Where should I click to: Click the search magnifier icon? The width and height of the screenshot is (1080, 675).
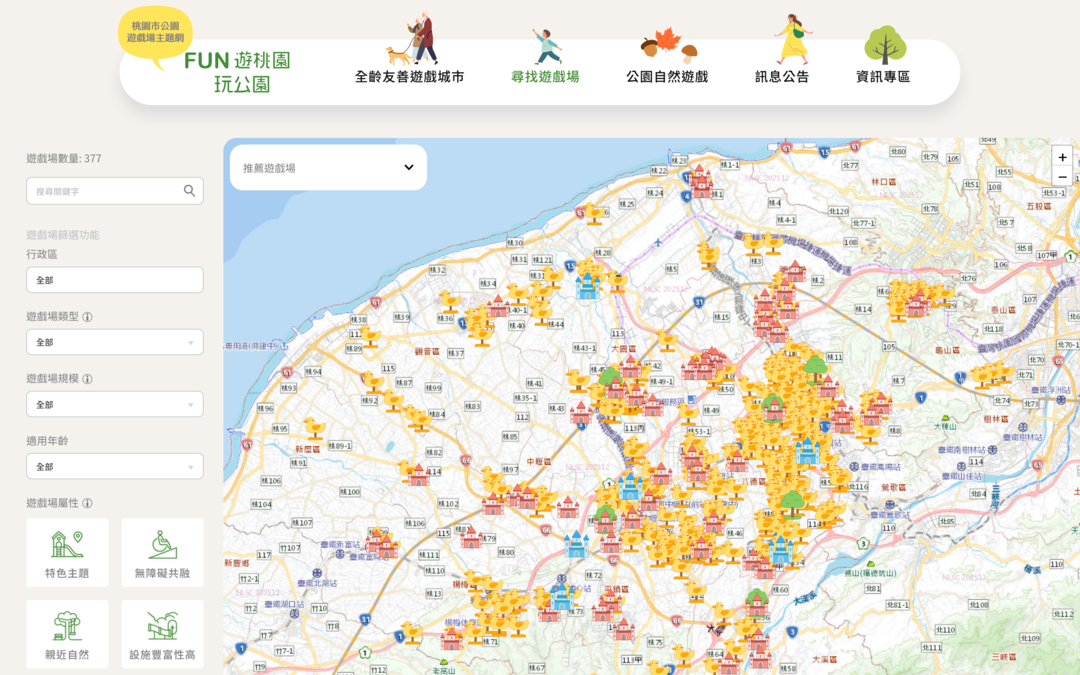pos(189,191)
